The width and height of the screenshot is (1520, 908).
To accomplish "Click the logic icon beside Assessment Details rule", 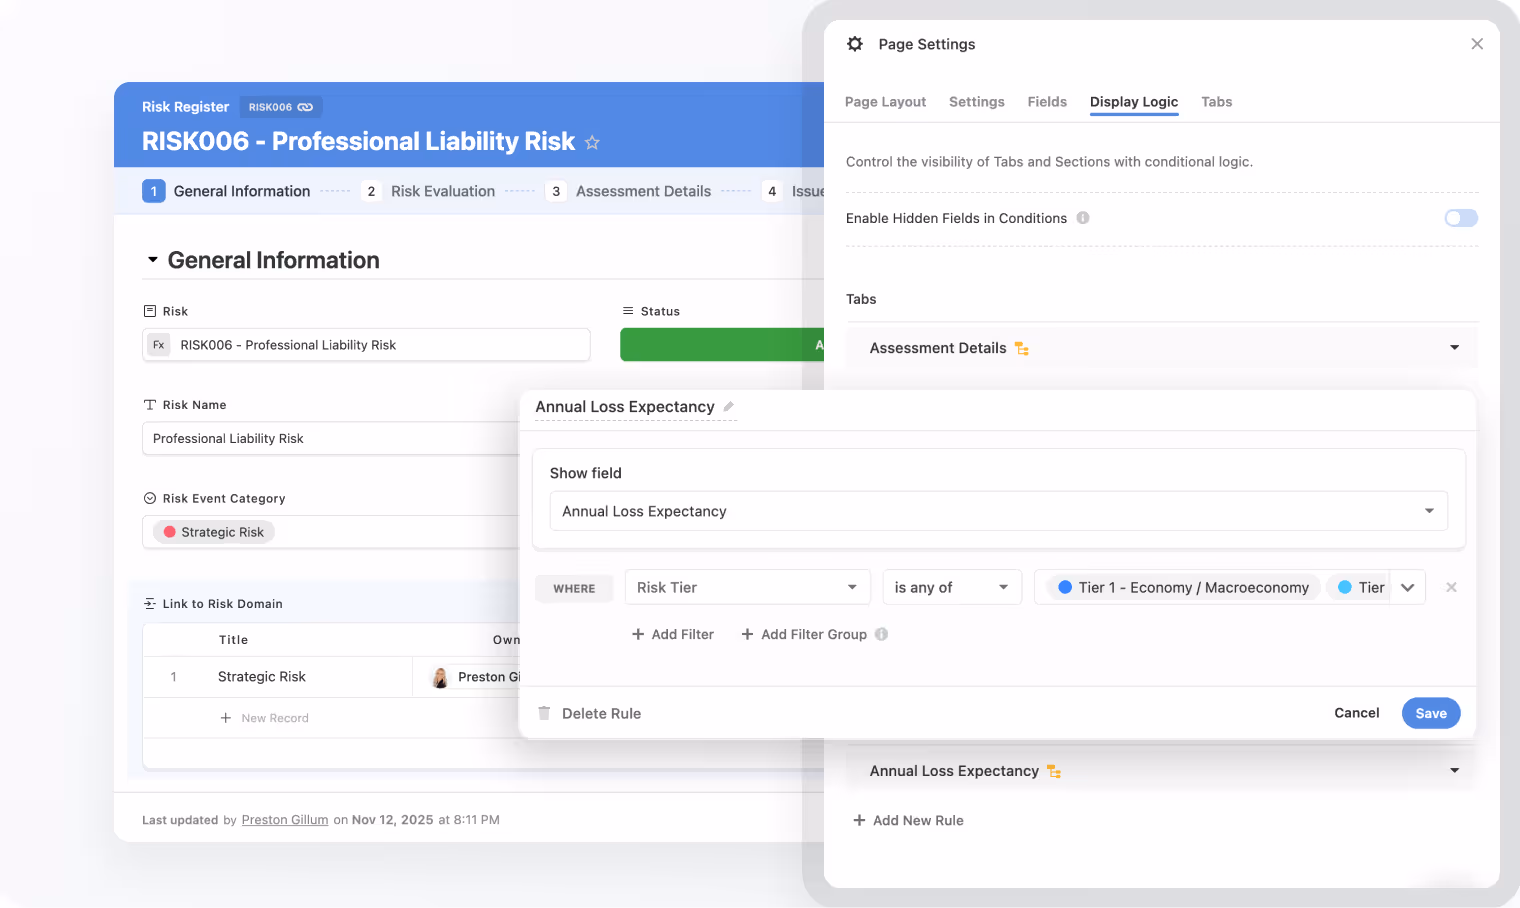I will tap(1021, 348).
